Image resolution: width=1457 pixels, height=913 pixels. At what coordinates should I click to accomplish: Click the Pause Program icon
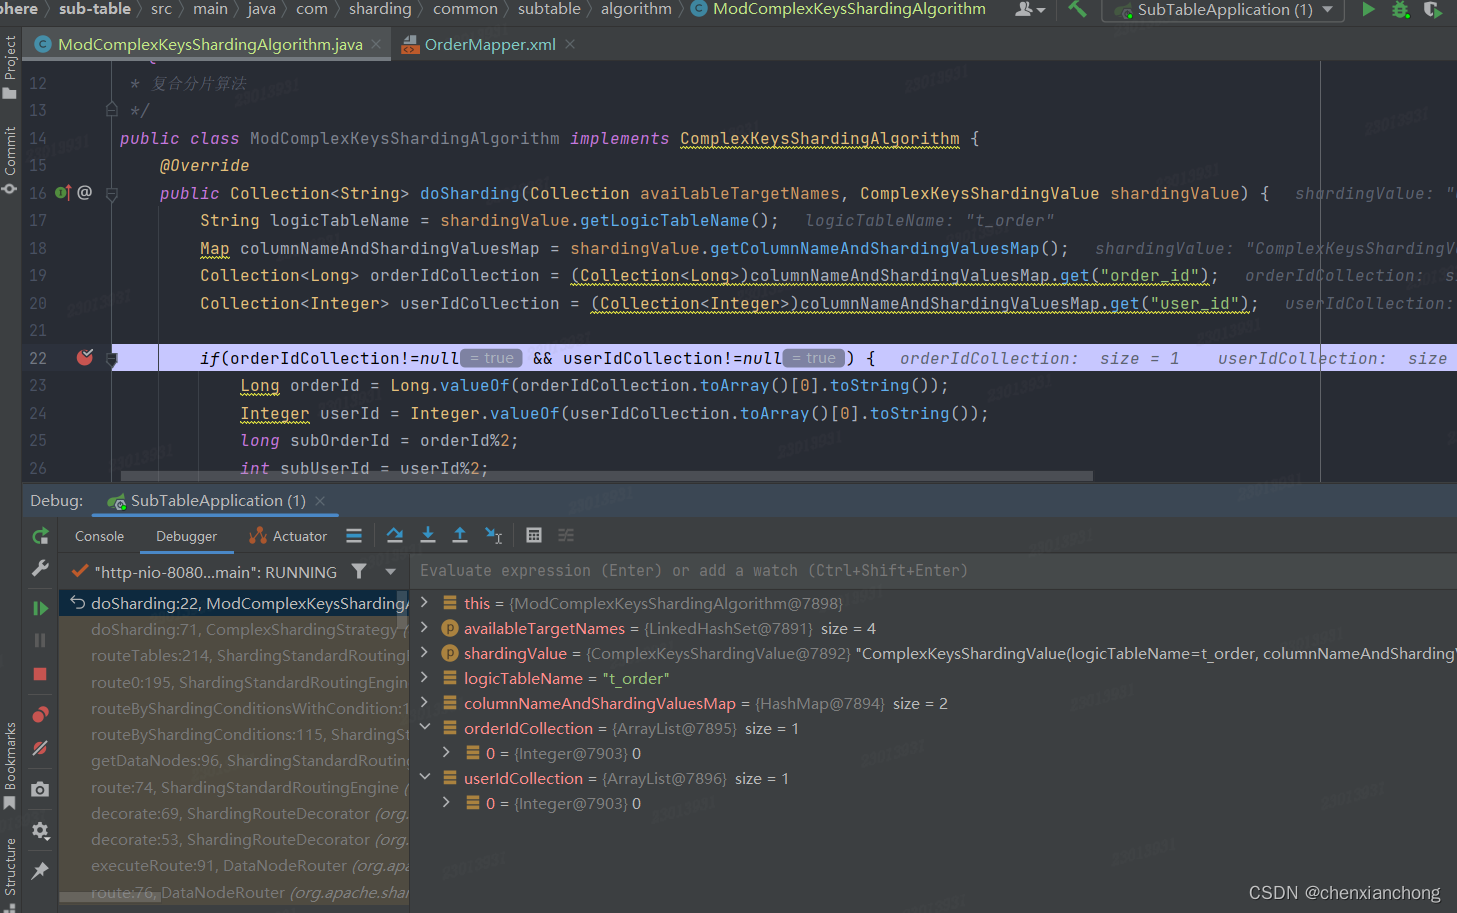[40, 640]
